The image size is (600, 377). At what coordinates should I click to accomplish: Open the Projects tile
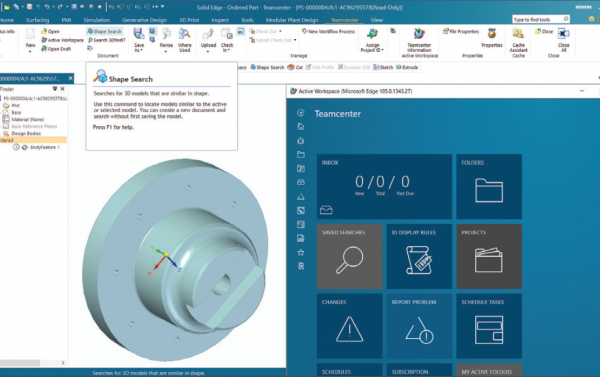click(489, 256)
